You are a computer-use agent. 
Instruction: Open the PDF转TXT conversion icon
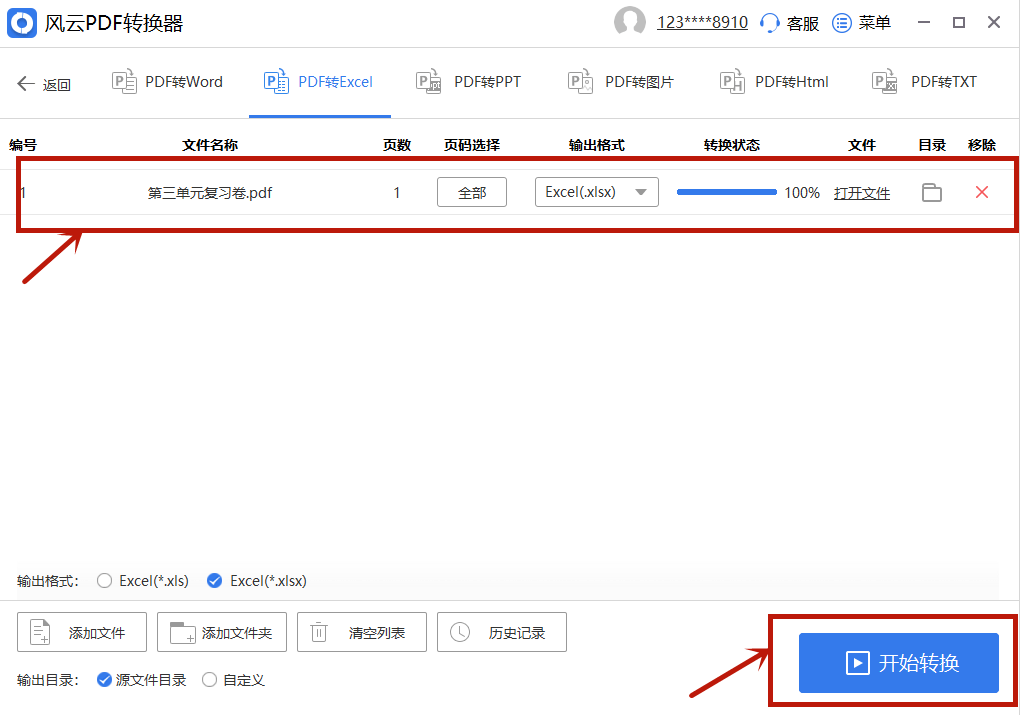point(884,82)
